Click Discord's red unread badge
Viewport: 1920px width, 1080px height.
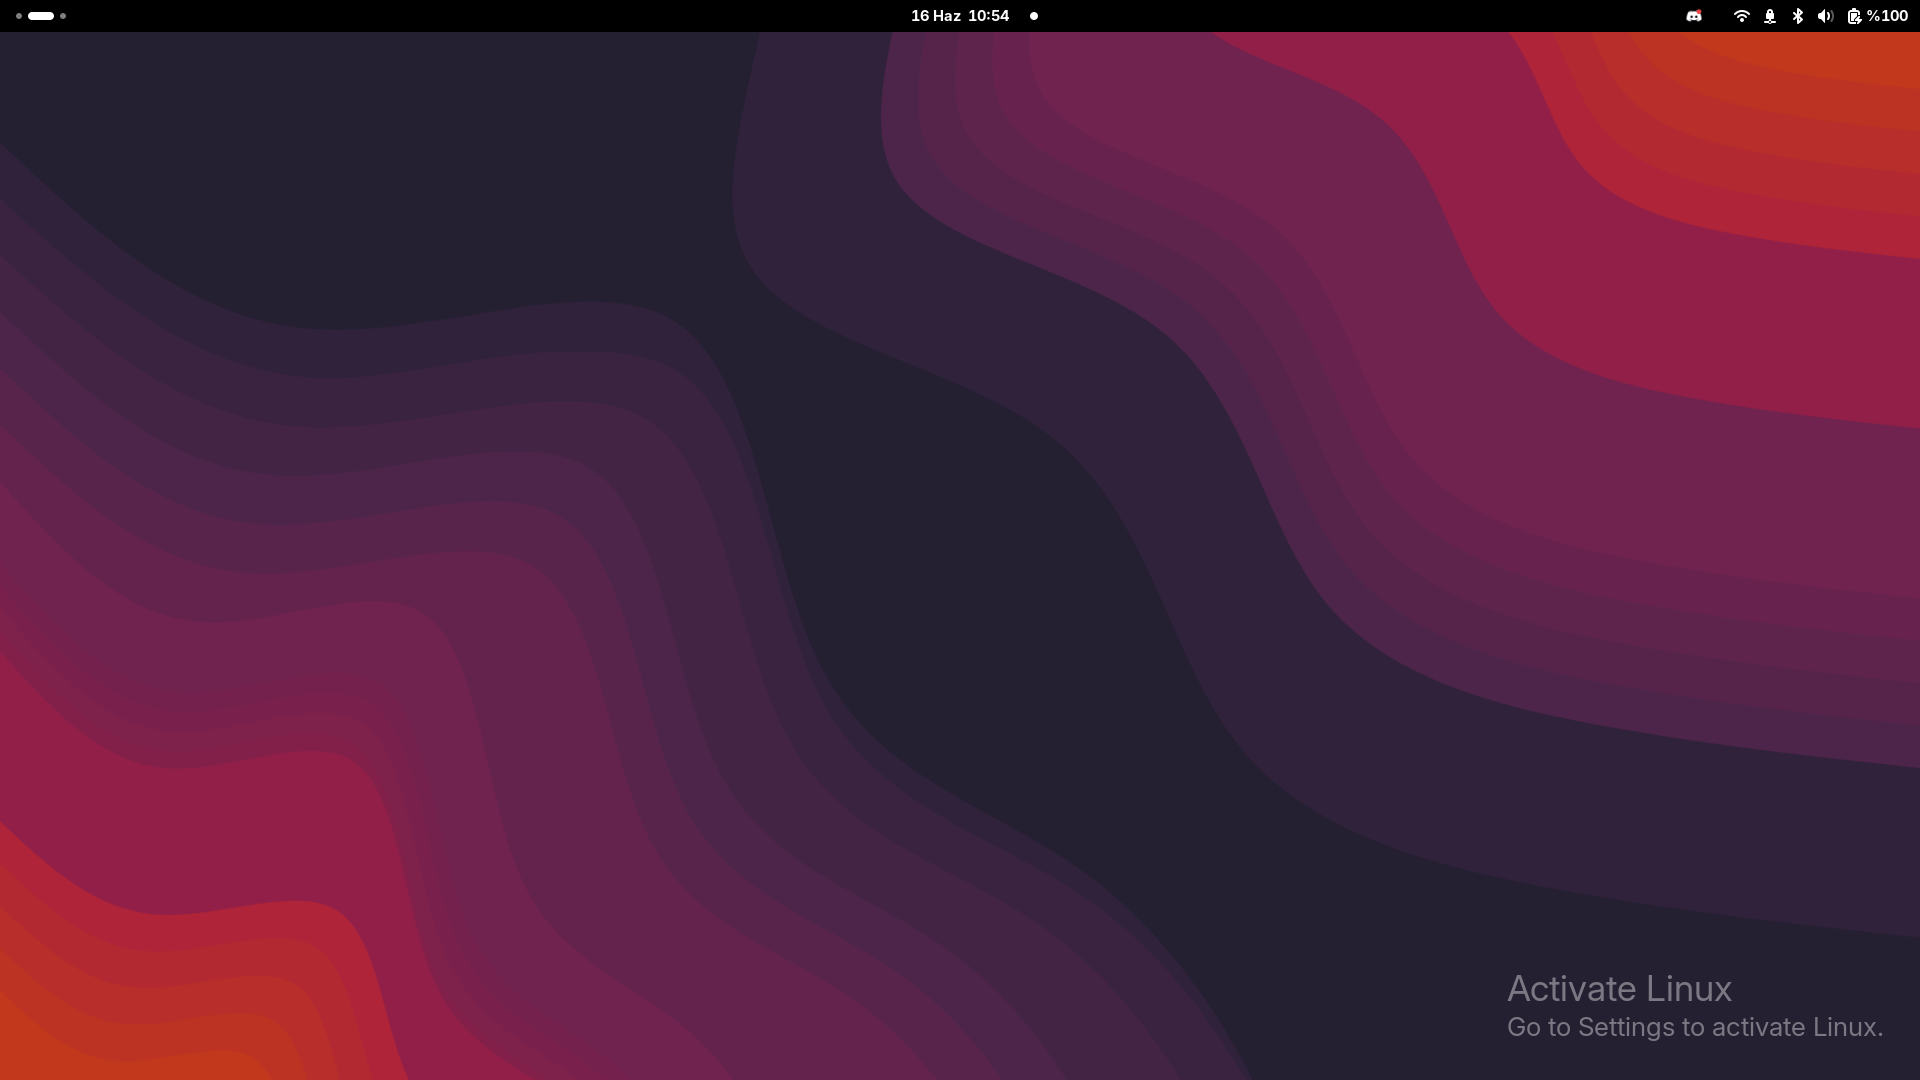click(1699, 11)
